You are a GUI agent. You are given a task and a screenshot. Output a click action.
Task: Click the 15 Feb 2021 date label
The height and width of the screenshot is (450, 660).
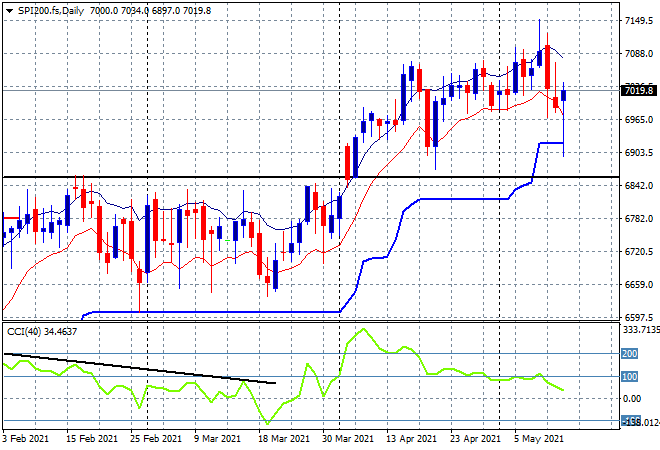click(92, 439)
